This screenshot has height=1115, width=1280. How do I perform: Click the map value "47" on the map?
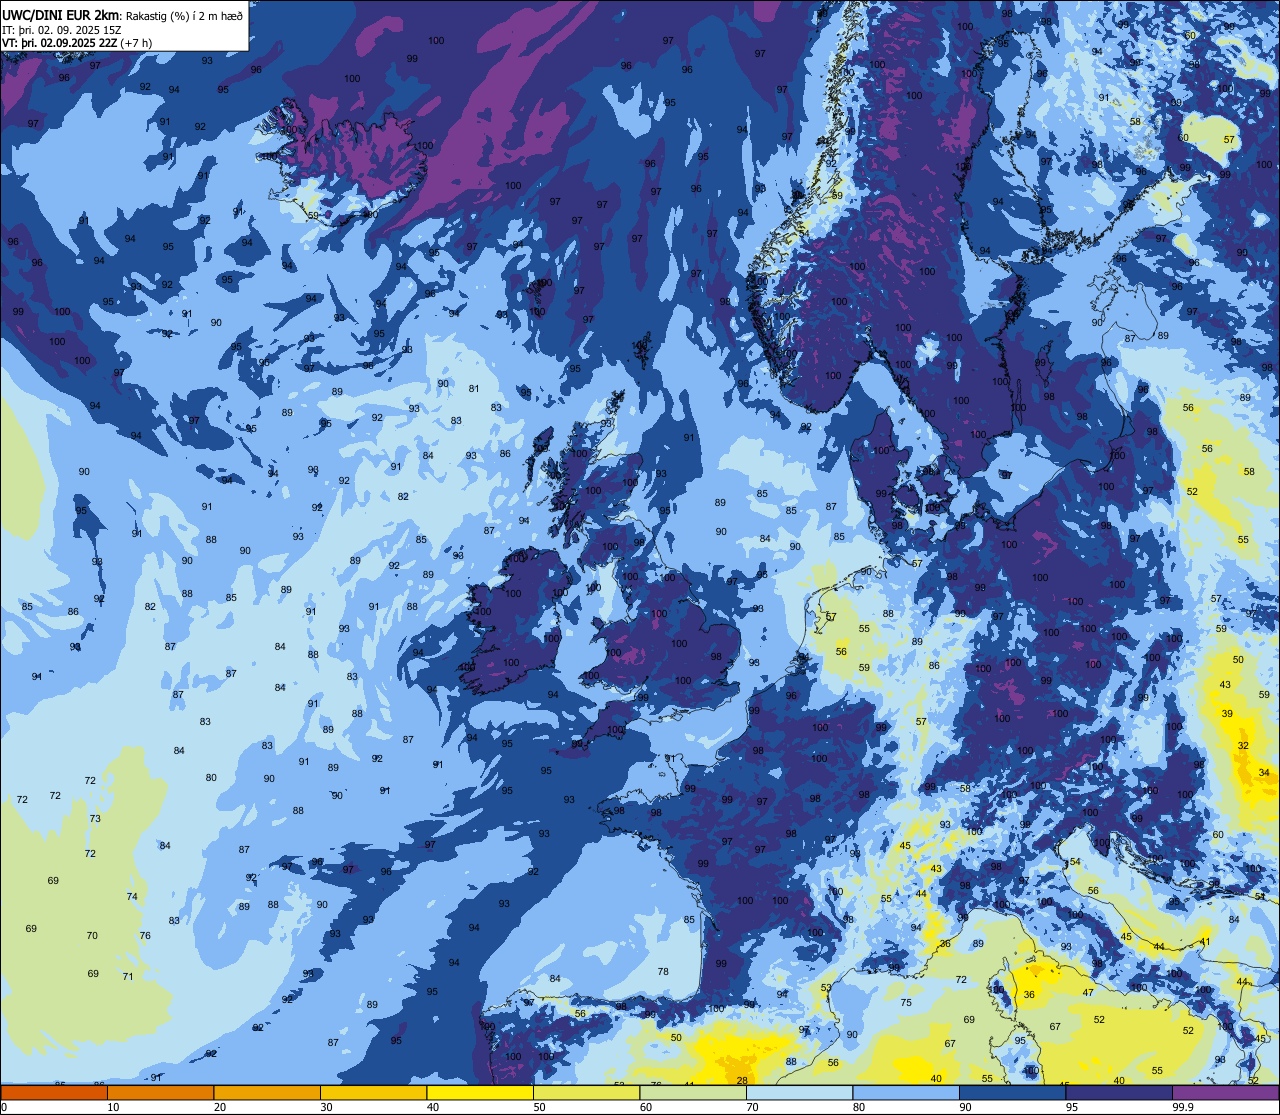(x=1088, y=992)
